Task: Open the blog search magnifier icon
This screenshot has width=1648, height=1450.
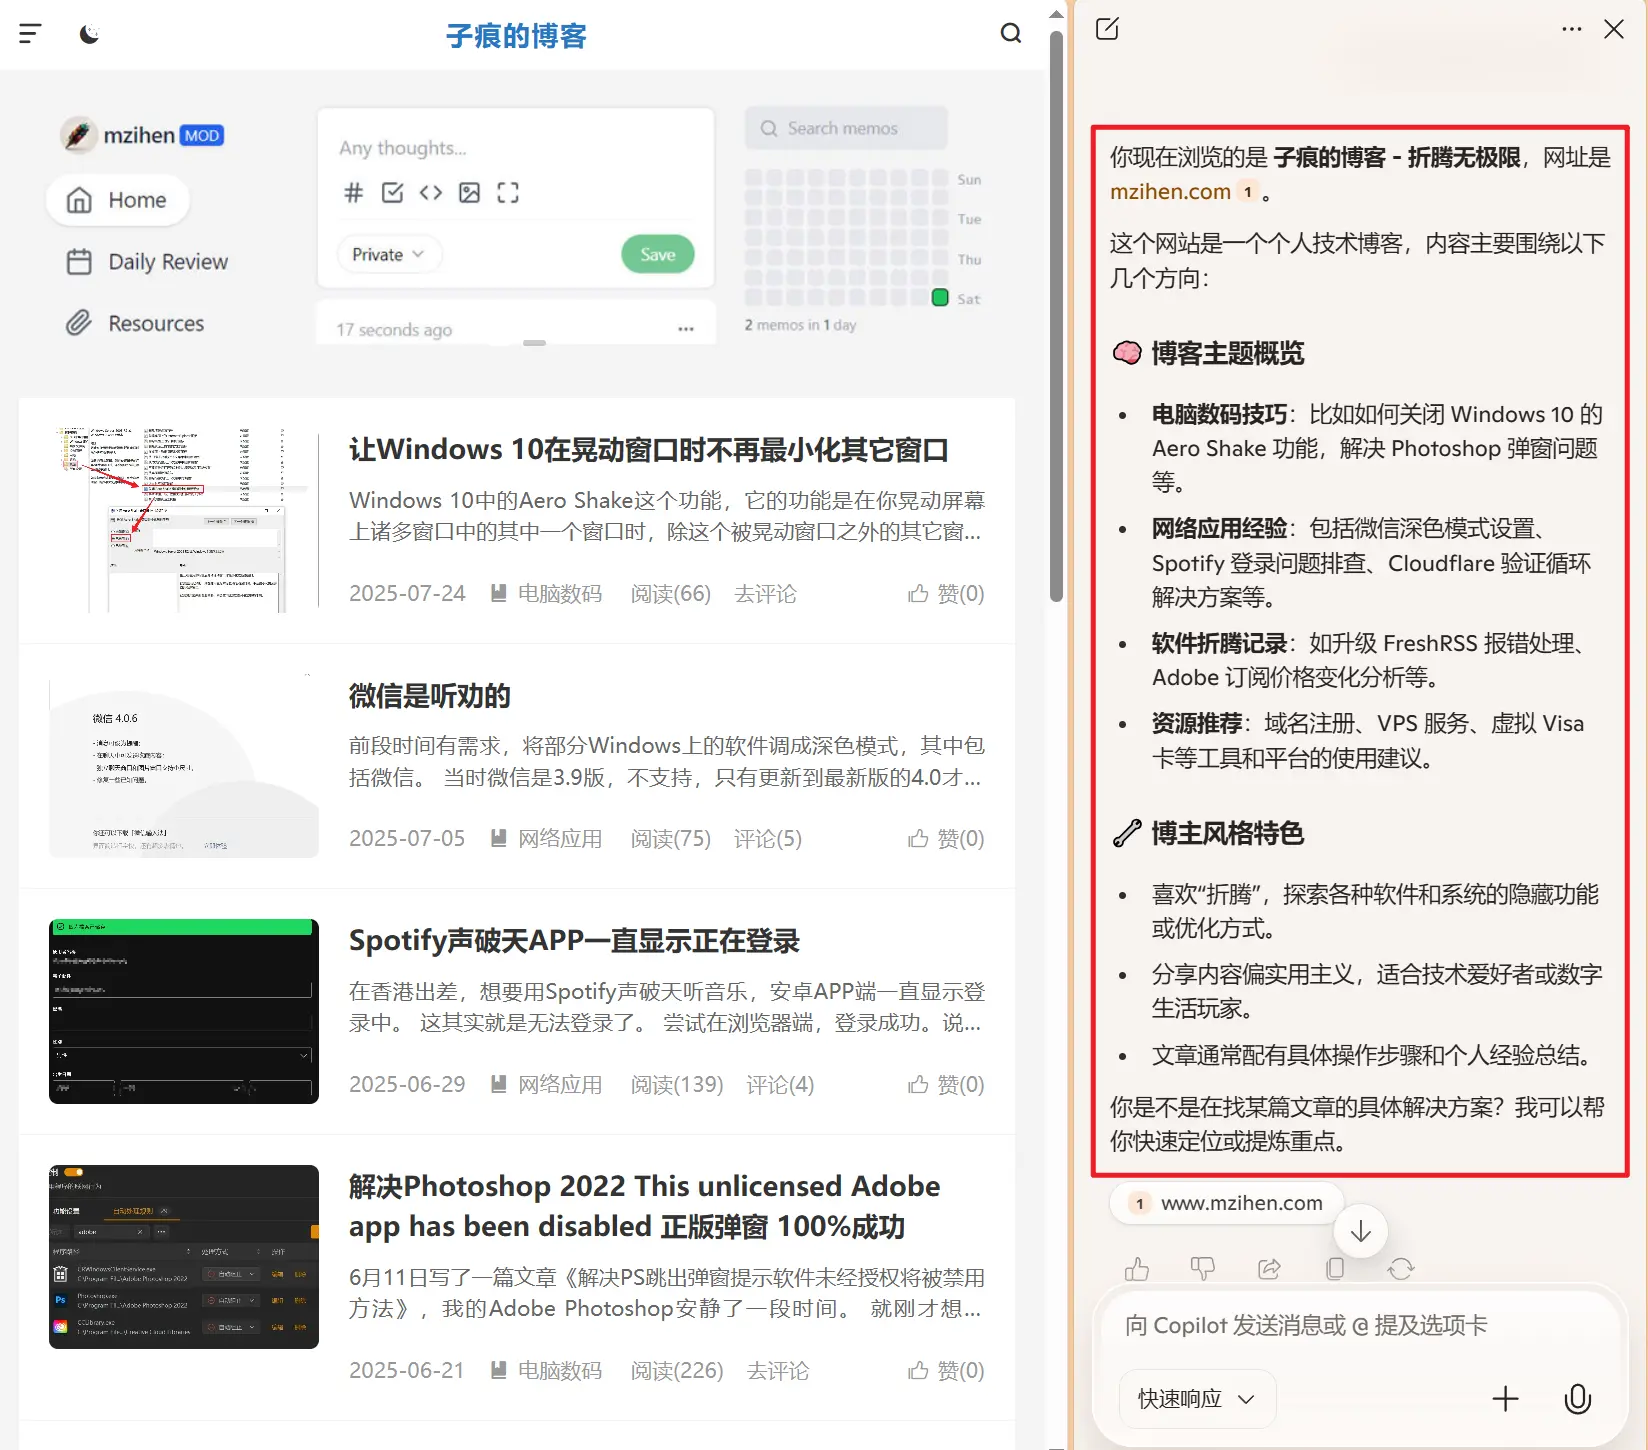Action: pyautogui.click(x=1011, y=34)
